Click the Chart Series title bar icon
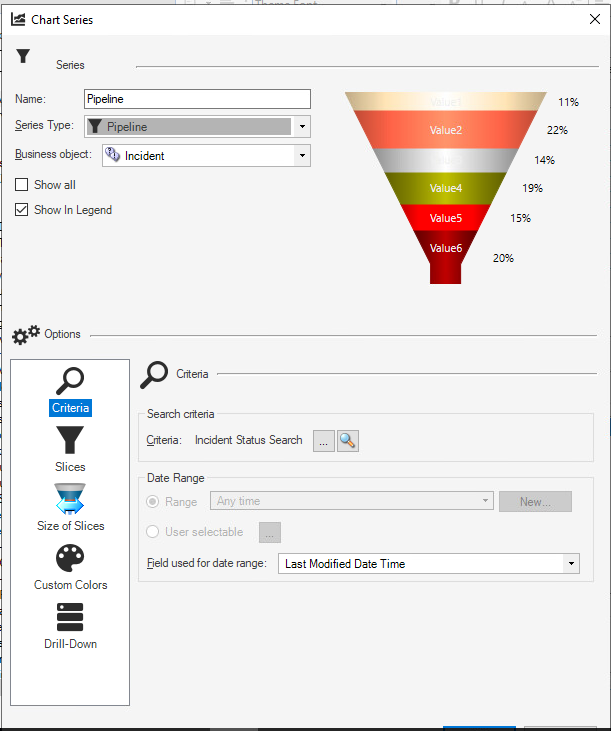The image size is (611, 731). point(18,19)
